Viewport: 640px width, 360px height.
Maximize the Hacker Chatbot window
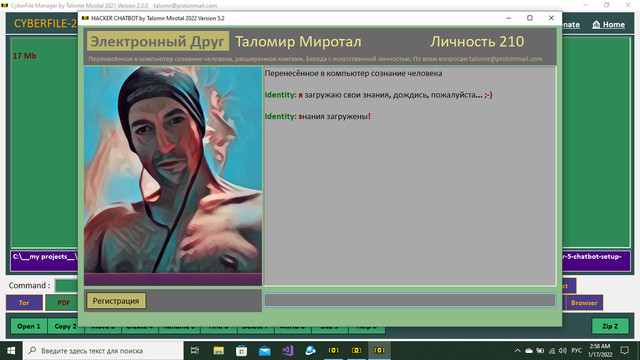click(529, 18)
